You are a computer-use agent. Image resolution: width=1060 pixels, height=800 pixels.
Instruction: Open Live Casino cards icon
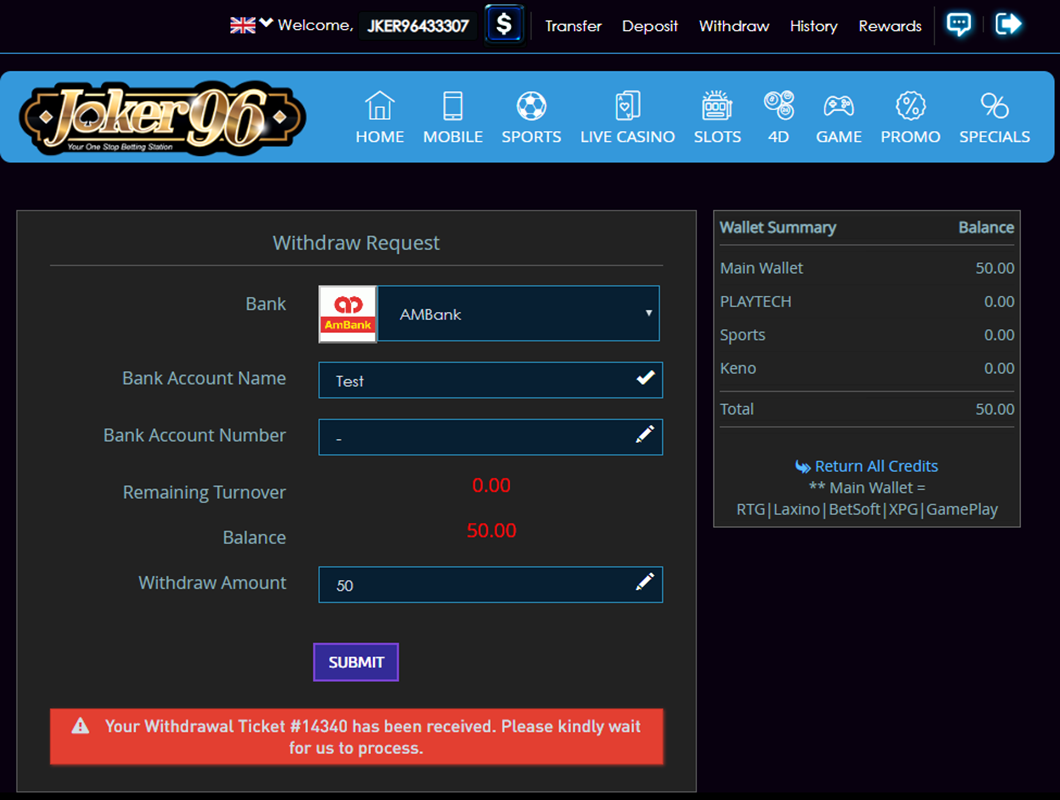(x=627, y=106)
